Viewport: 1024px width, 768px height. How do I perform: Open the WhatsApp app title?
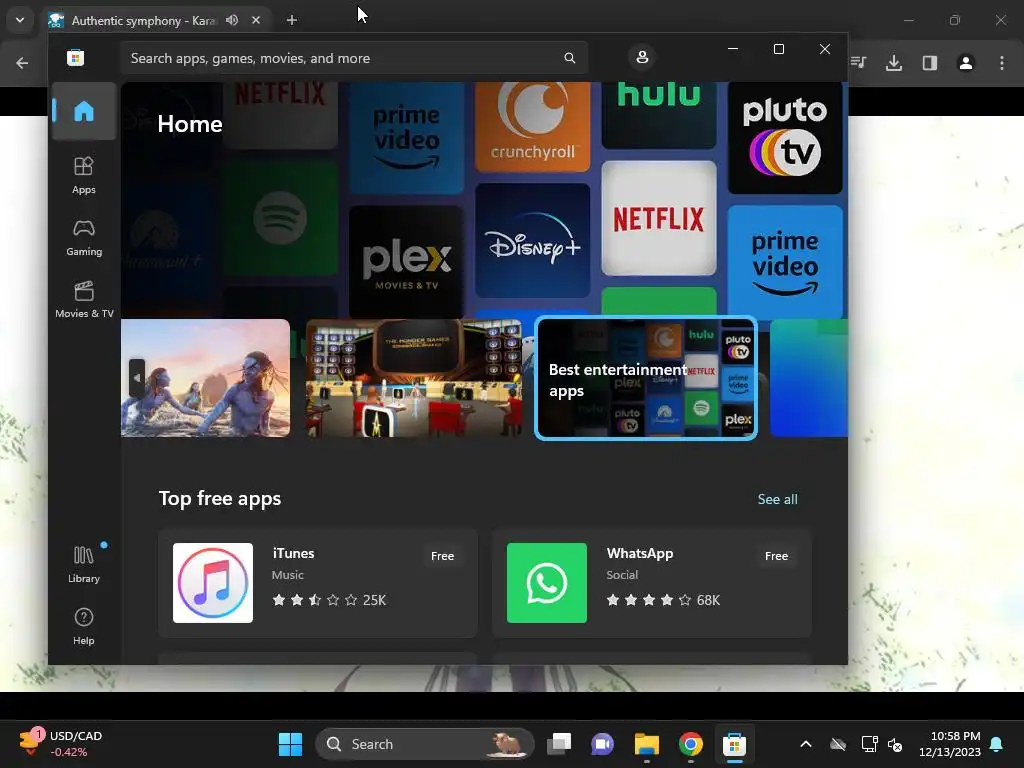[x=640, y=553]
